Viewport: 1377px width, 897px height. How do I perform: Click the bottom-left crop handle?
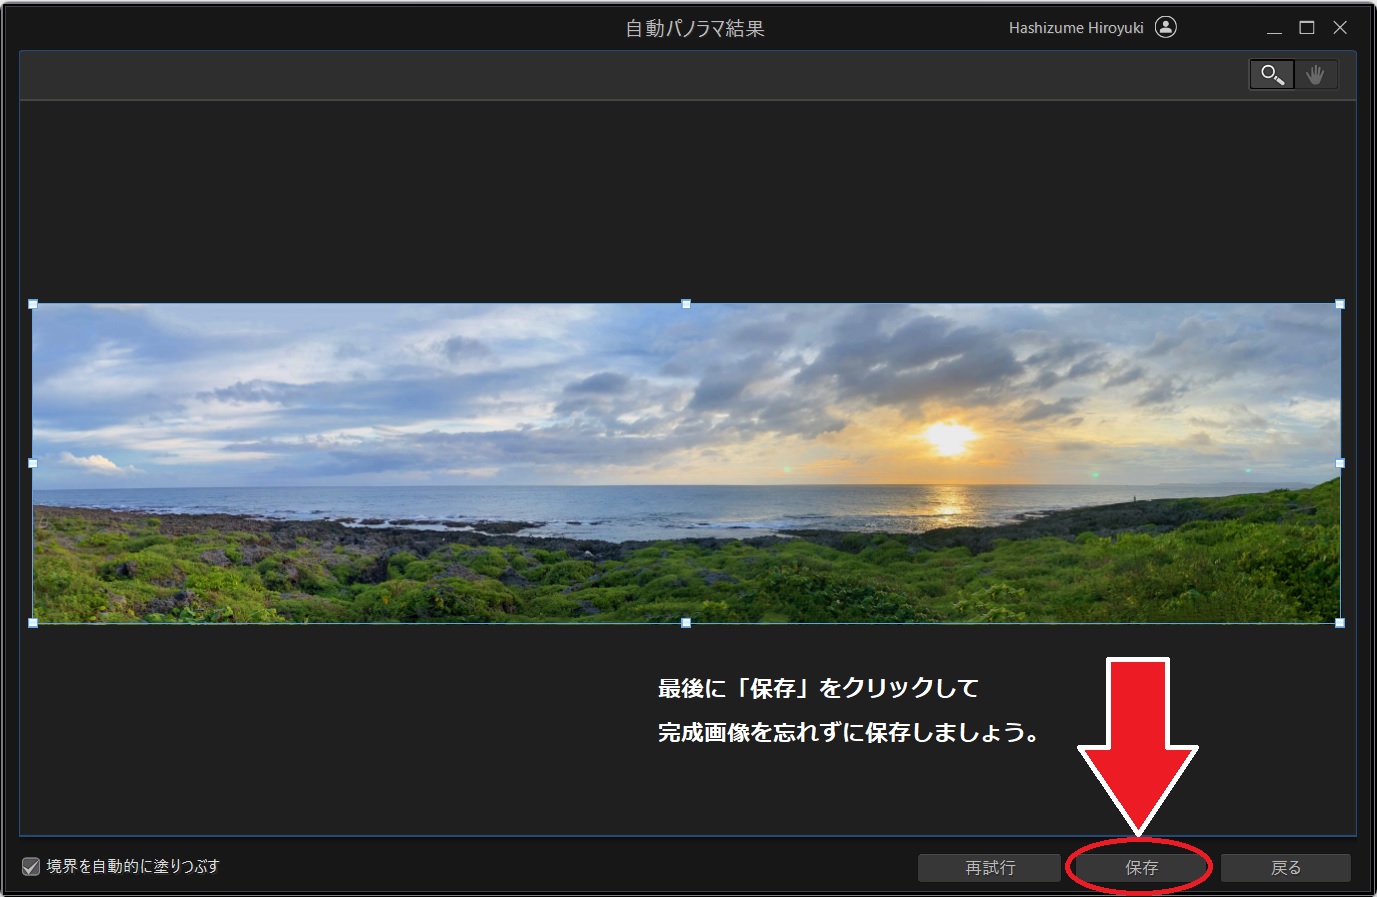coord(33,622)
